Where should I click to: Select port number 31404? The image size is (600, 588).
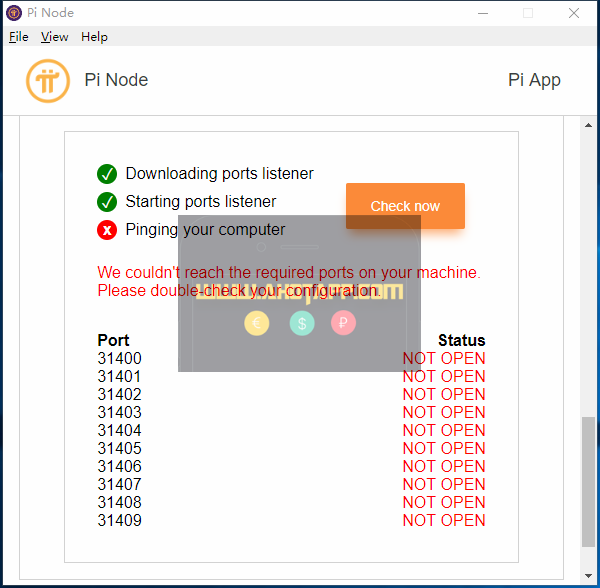coord(119,430)
